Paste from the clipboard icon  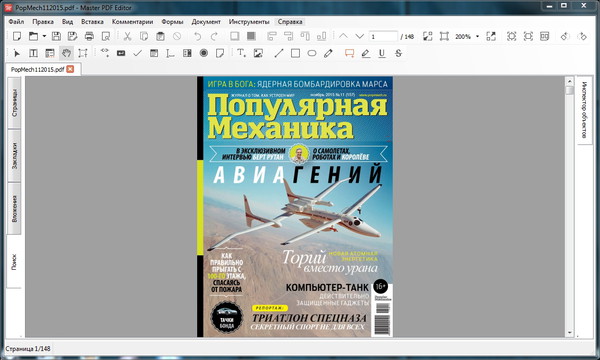pyautogui.click(x=160, y=36)
